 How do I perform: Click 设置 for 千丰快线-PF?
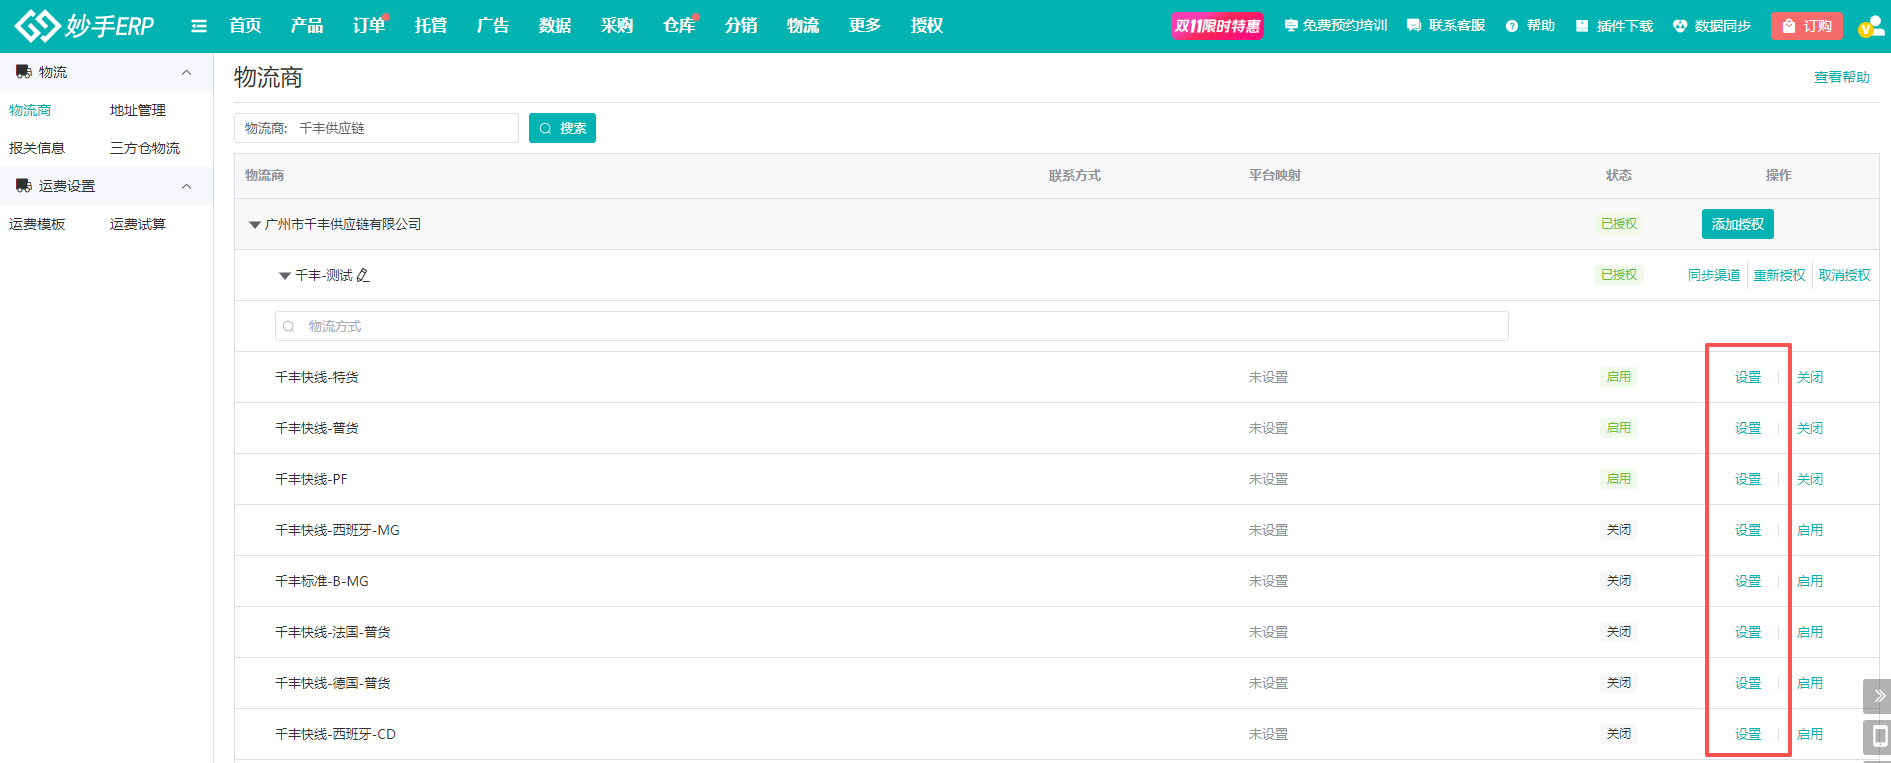(1747, 479)
